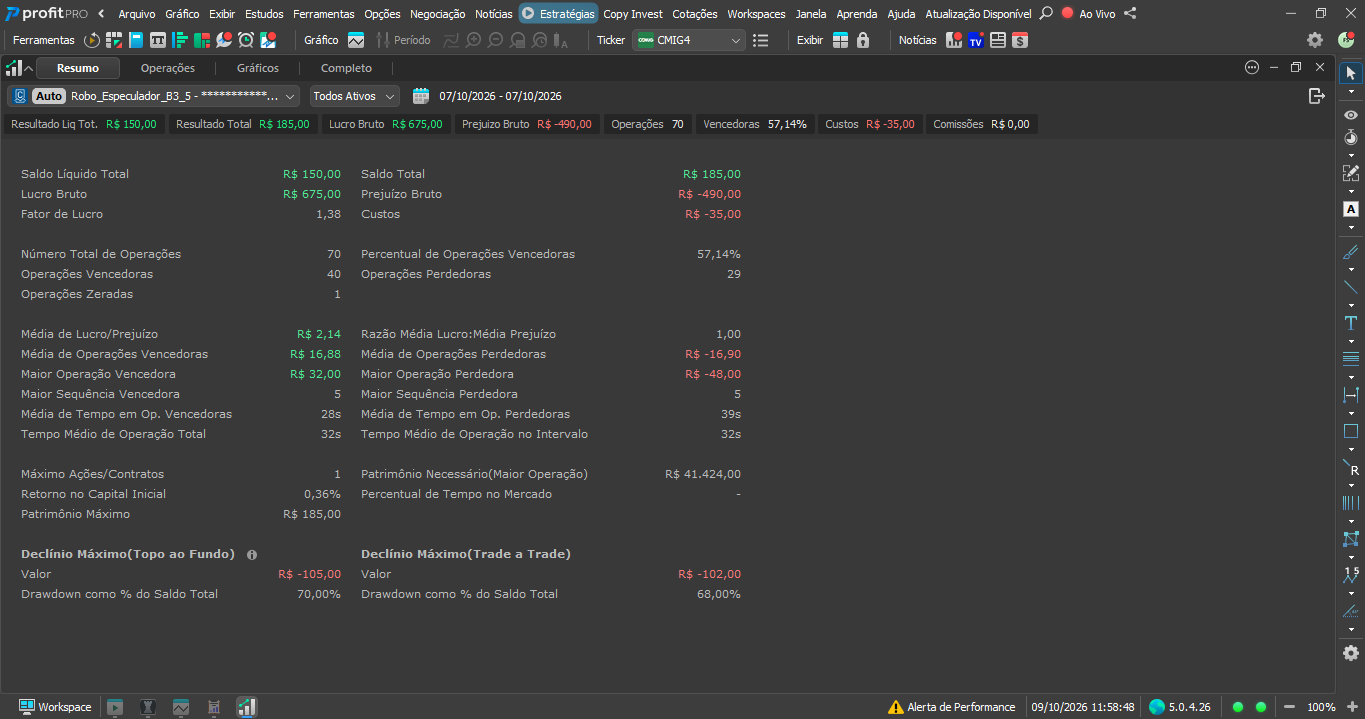
Task: Open the right sidebar settings gear
Action: click(x=1351, y=653)
